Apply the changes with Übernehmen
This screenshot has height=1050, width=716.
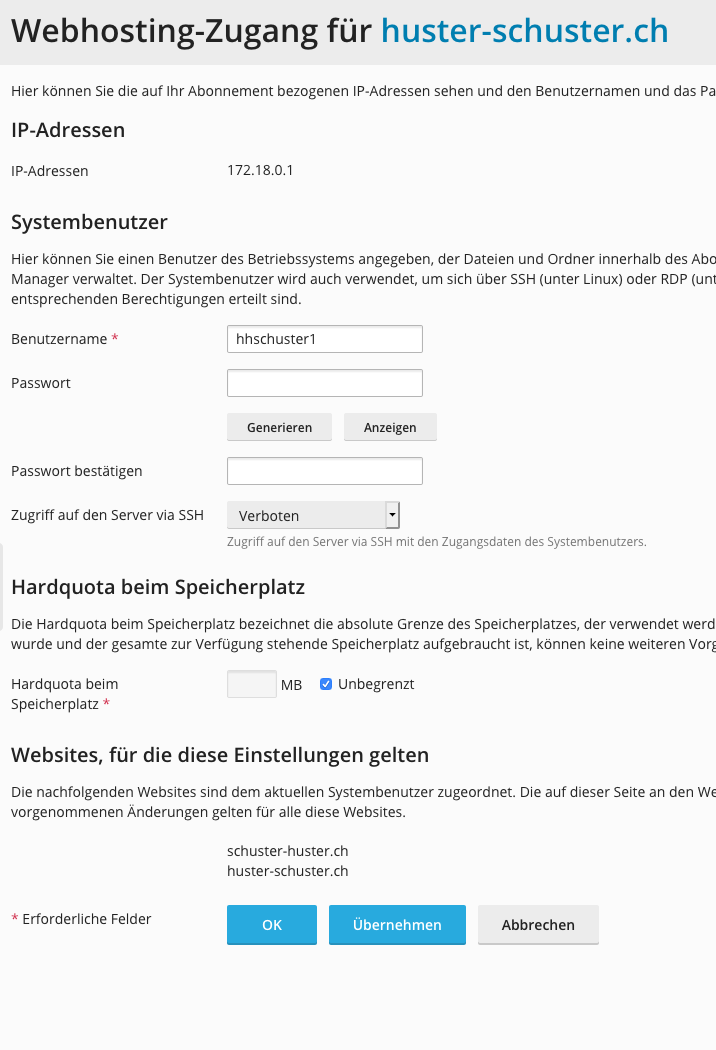pyautogui.click(x=397, y=925)
